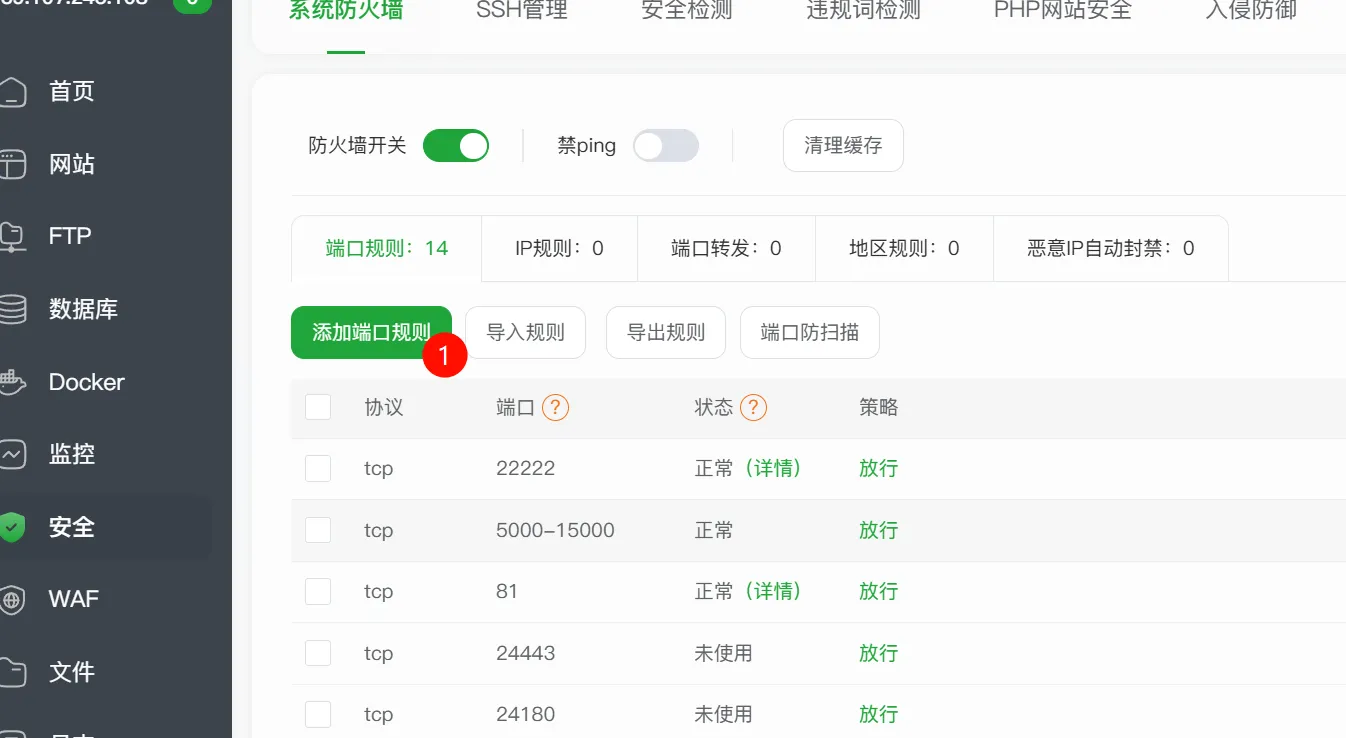Click the Home icon in sidebar

coord(12,92)
